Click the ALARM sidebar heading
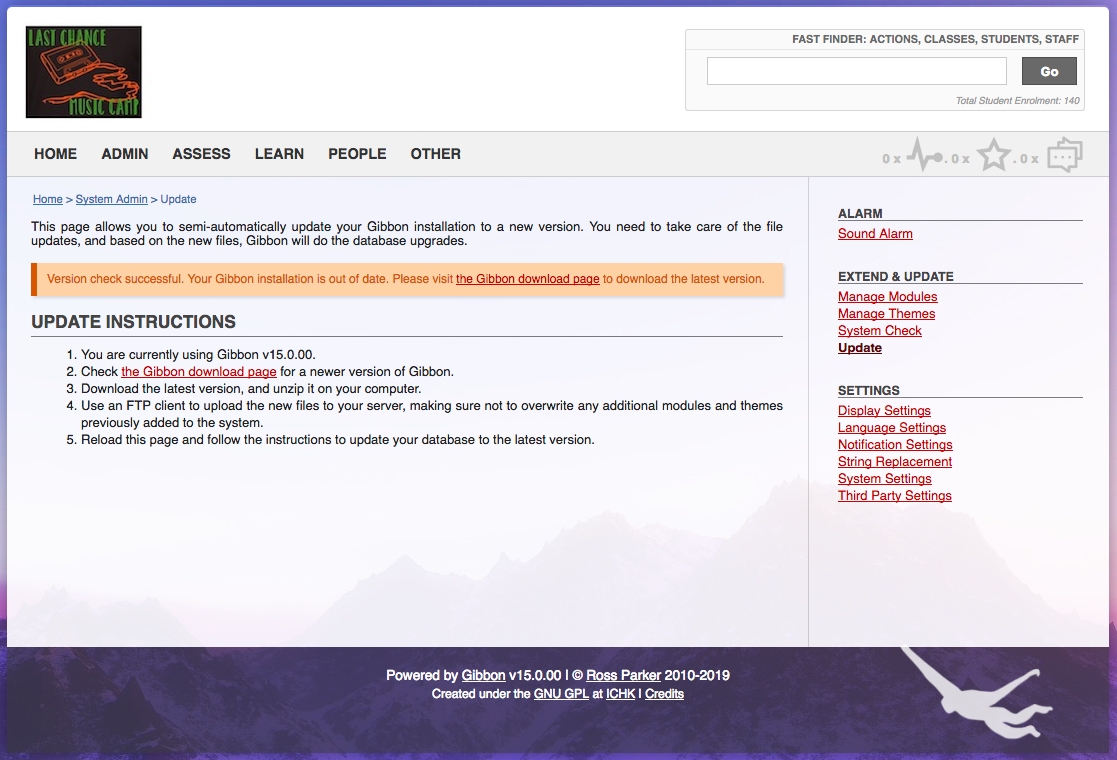This screenshot has height=760, width=1117. point(860,214)
